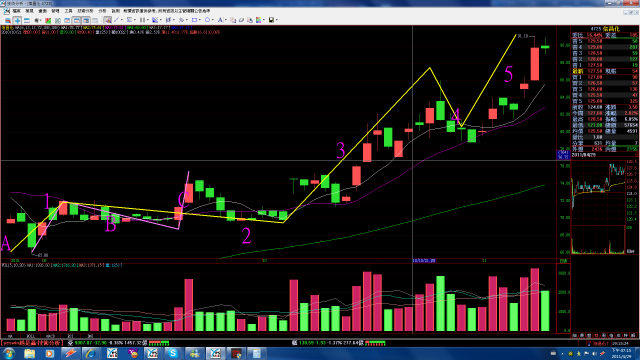This screenshot has height=360, width=640.
Task: Select the trend line drawing tool
Action: point(116,20)
